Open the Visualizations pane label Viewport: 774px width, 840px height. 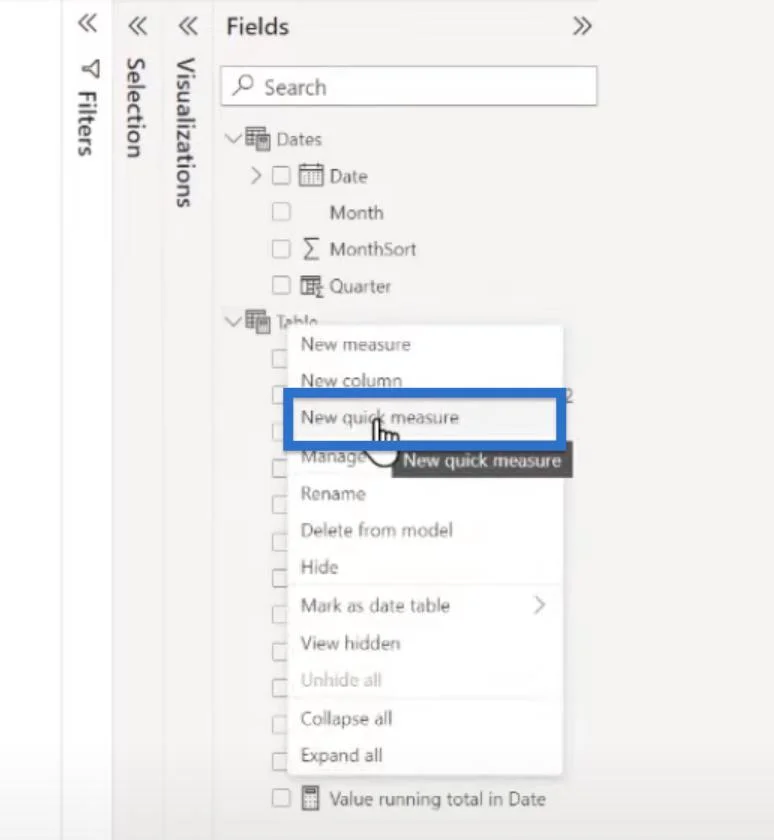tap(186, 132)
